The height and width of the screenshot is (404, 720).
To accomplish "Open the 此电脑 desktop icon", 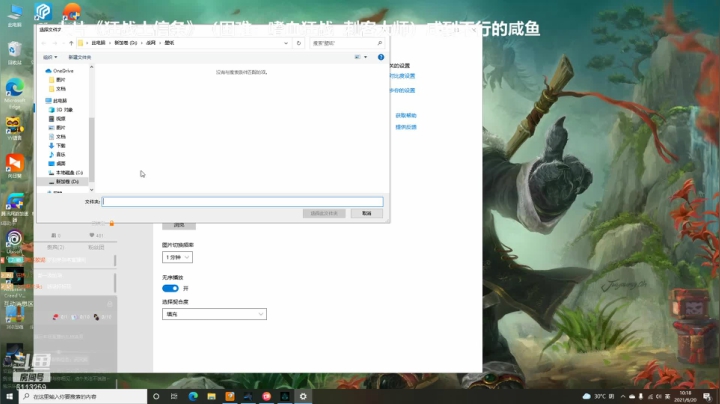I will point(15,15).
